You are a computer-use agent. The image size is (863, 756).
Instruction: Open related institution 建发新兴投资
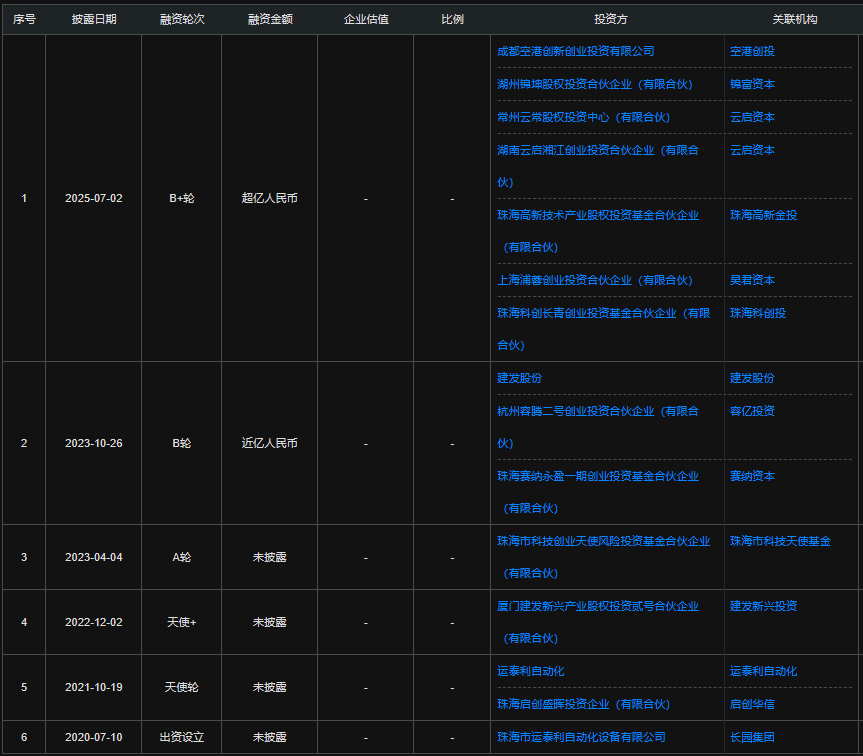tap(763, 606)
